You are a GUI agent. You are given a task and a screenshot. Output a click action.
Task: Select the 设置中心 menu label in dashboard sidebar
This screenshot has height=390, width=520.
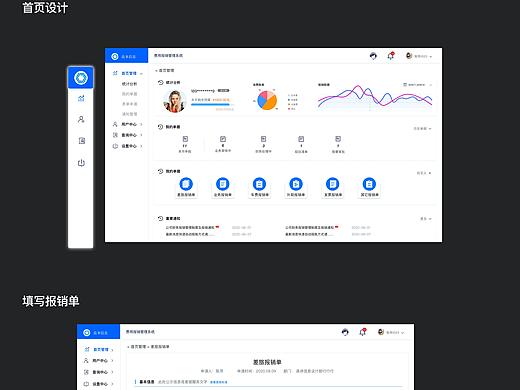coord(129,146)
